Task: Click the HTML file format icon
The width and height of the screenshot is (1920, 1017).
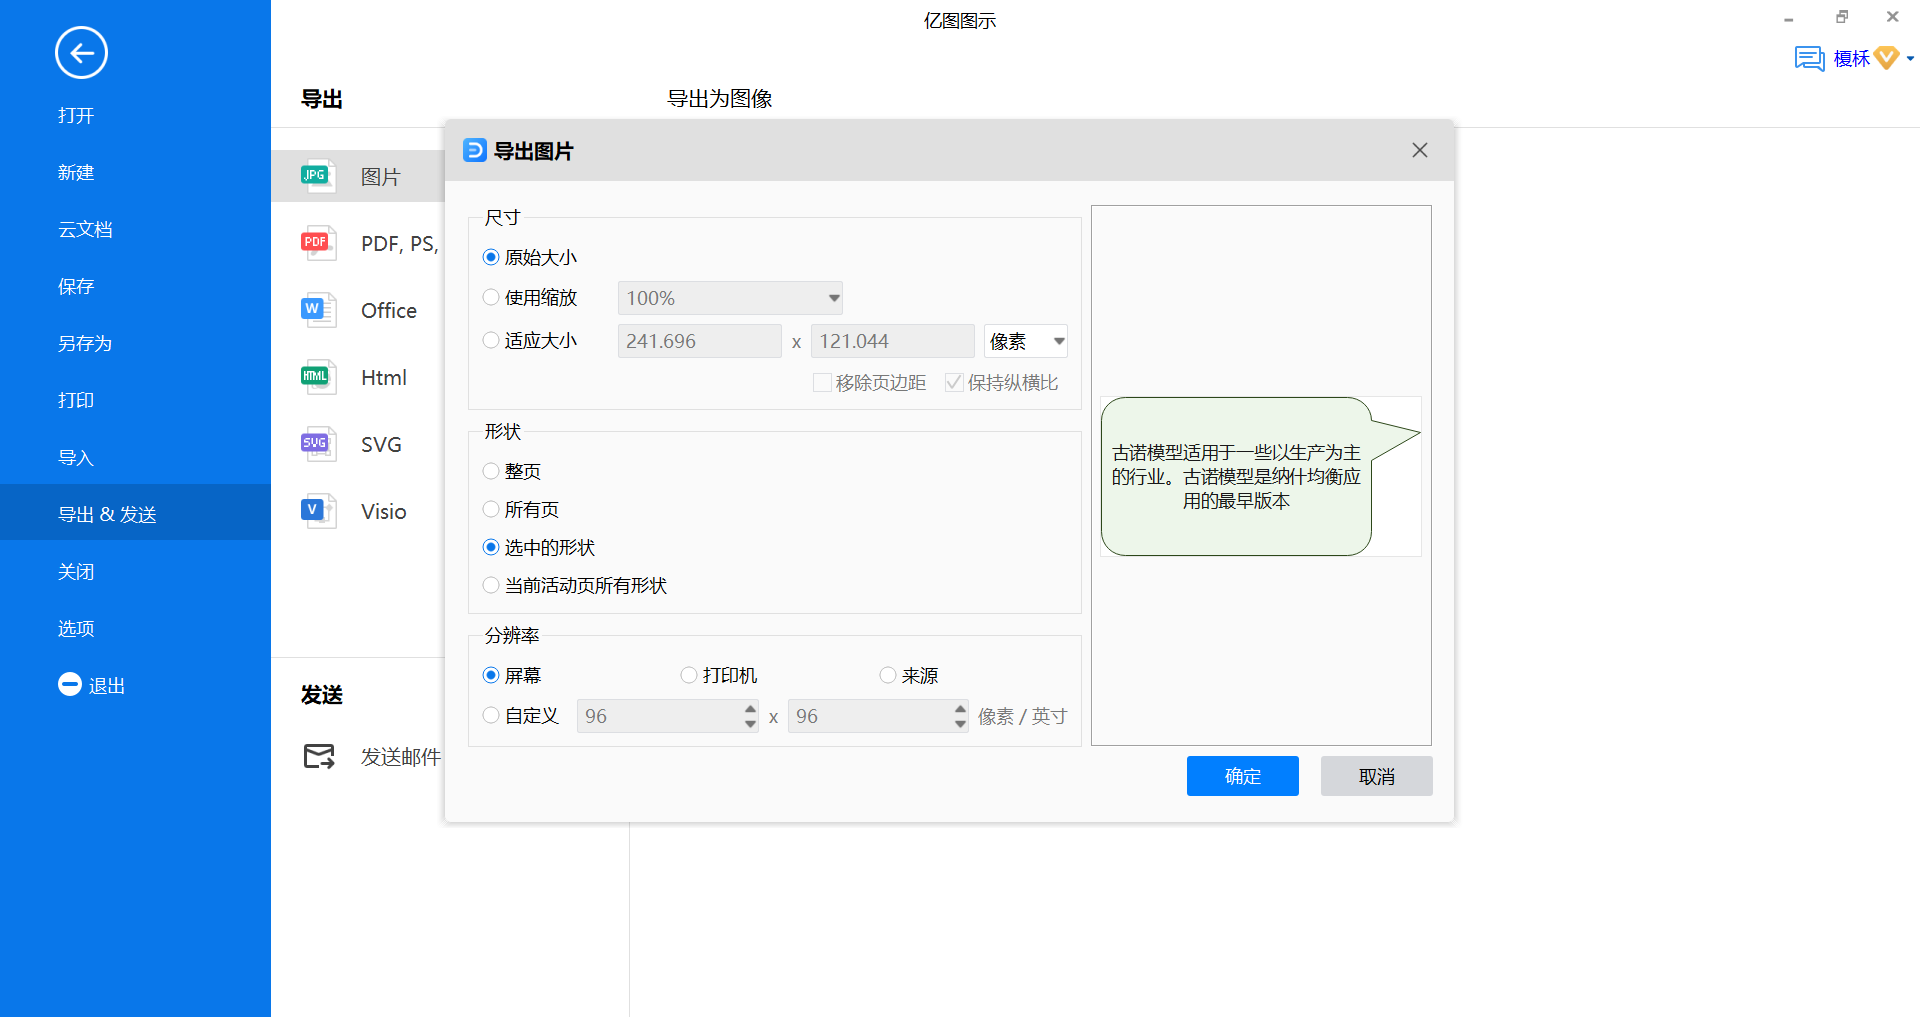Action: pyautogui.click(x=318, y=377)
